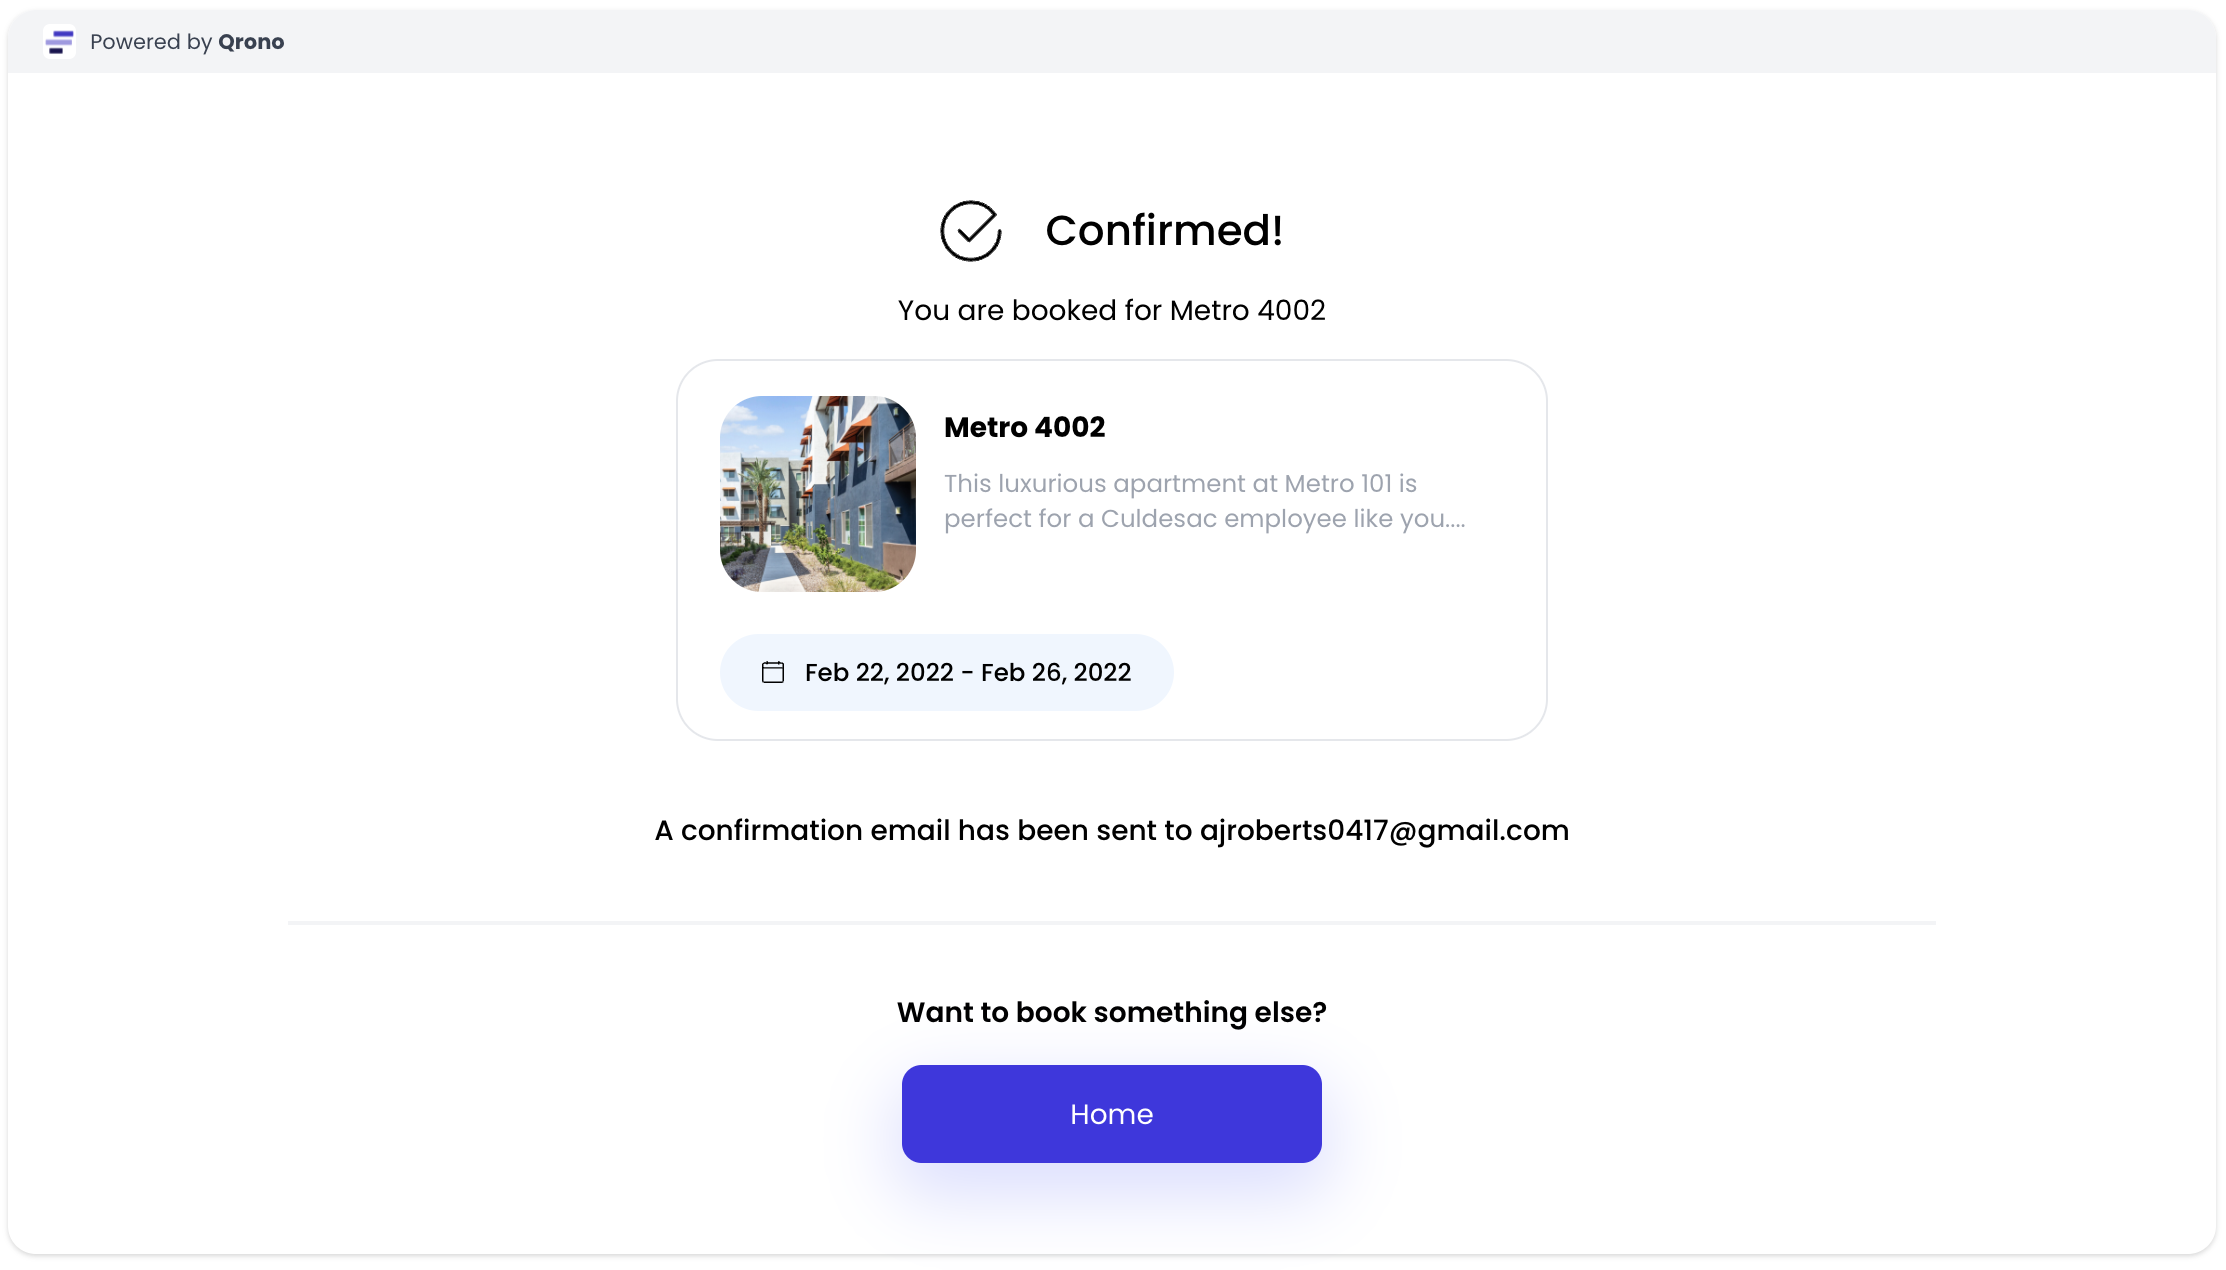
Task: Open the Metro 4002 apartment photo
Action: tap(818, 494)
